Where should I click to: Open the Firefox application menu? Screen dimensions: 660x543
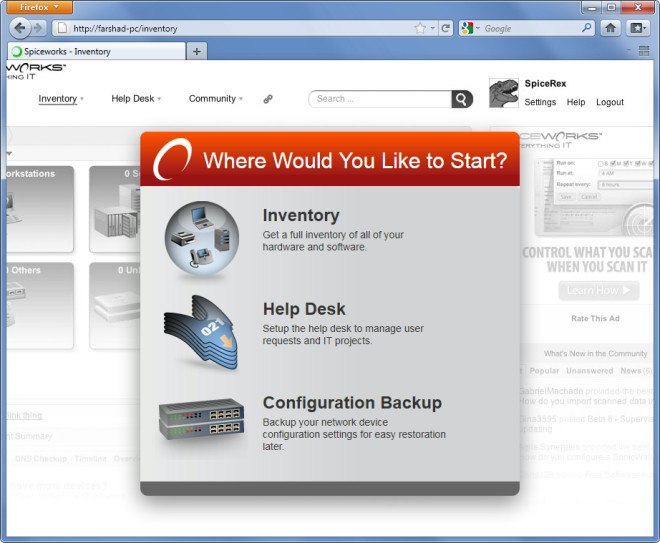click(x=40, y=7)
